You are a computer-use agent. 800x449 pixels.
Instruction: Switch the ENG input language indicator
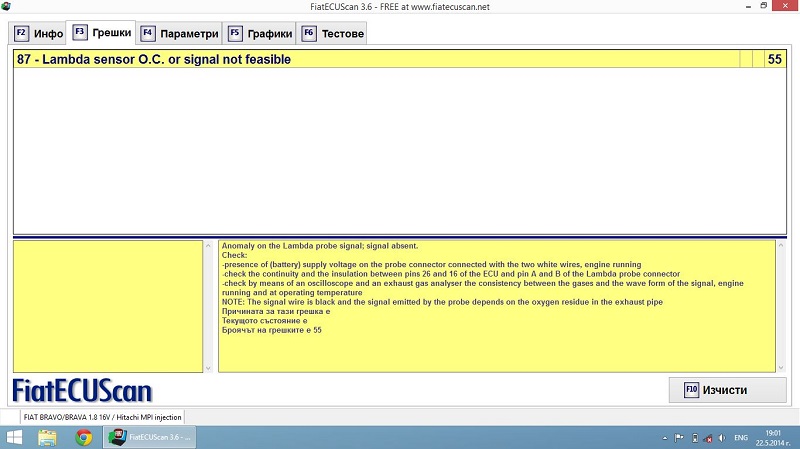coord(741,437)
